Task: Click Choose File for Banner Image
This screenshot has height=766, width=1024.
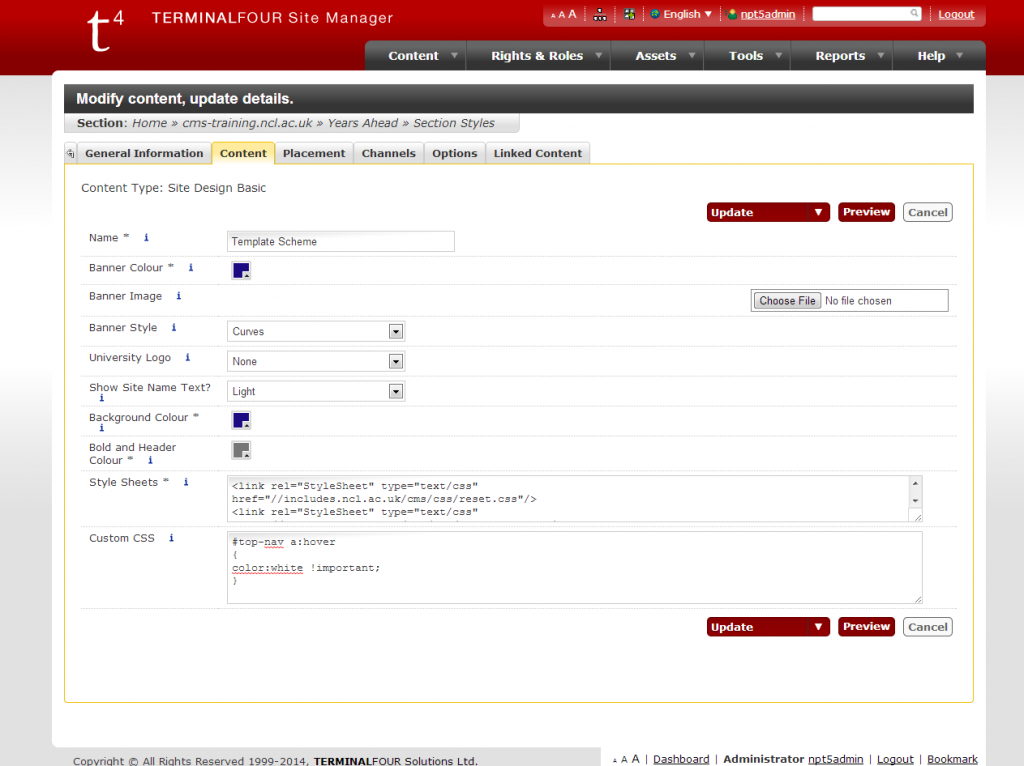Action: coord(787,301)
